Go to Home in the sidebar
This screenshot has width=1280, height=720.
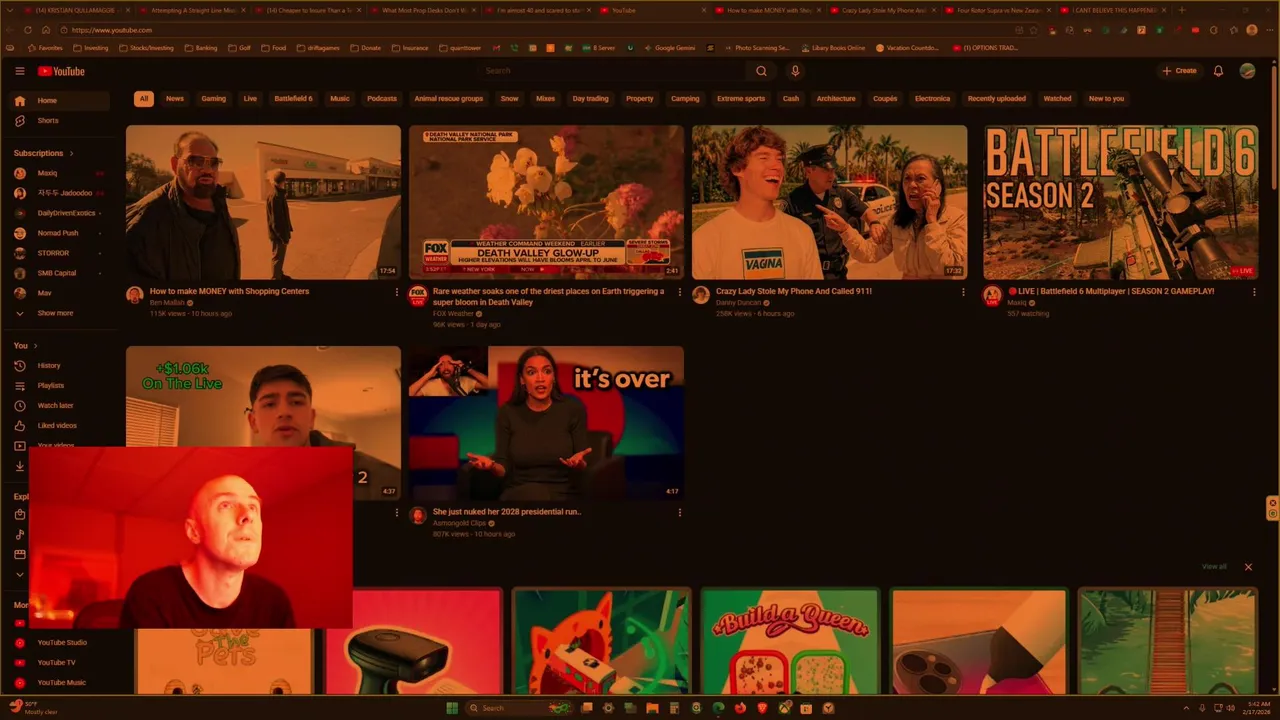click(61, 101)
